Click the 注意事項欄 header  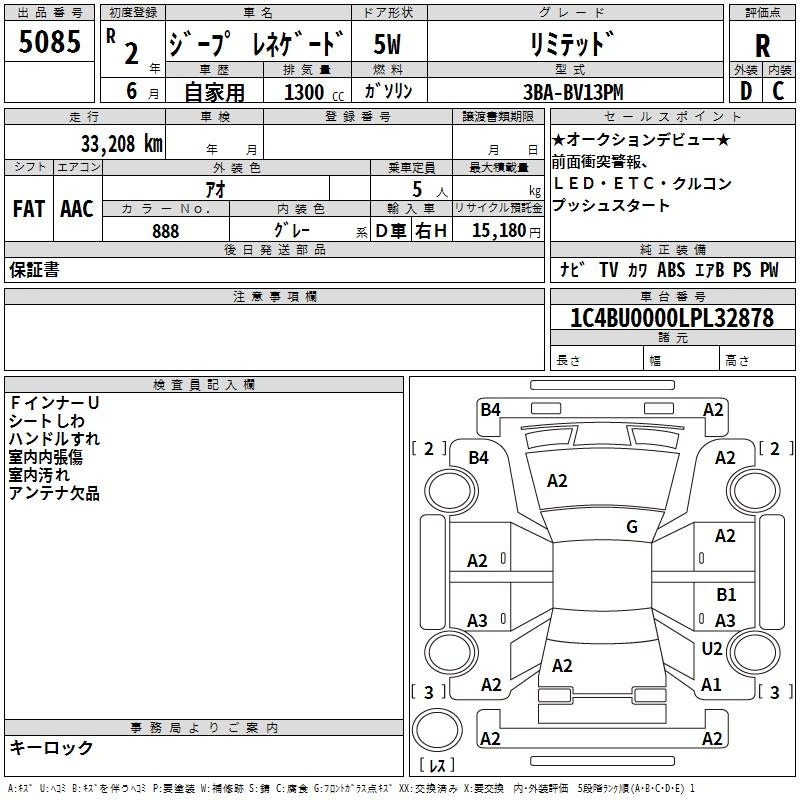point(274,296)
